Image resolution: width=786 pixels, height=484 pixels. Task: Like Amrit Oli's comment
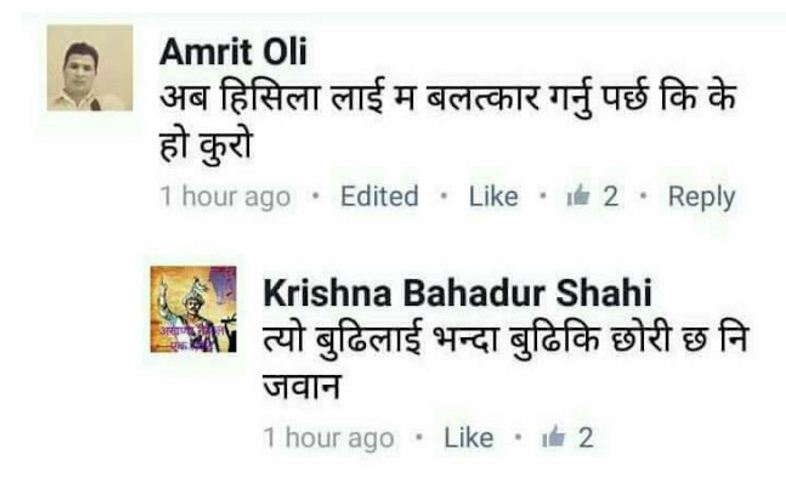click(493, 196)
